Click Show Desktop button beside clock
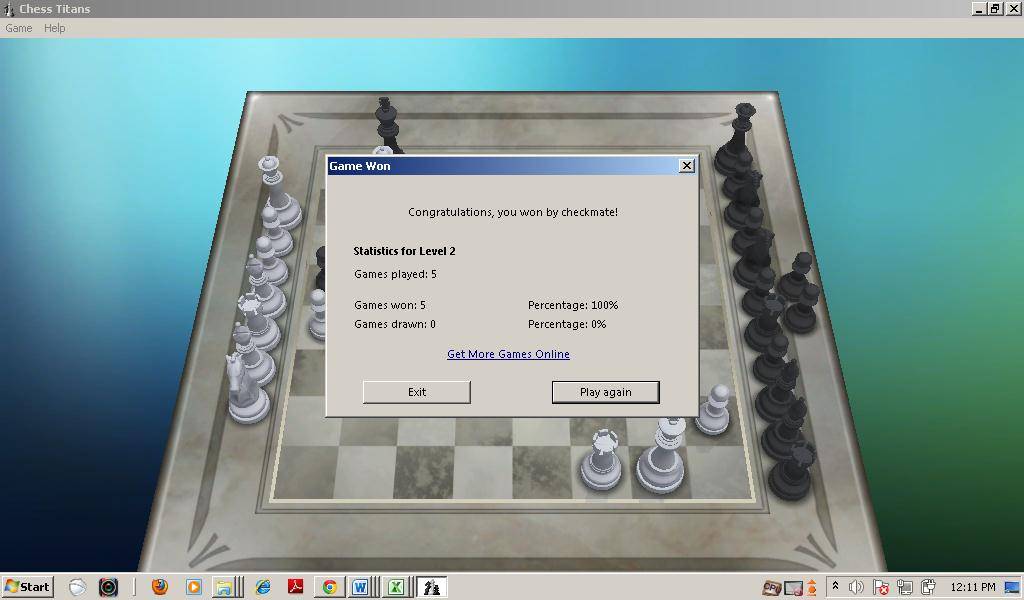 point(1012,587)
